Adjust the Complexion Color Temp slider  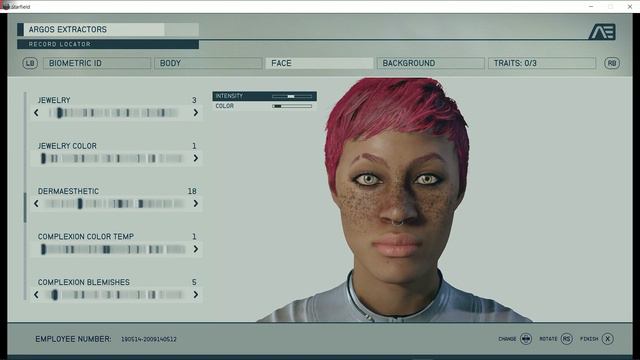pos(113,249)
